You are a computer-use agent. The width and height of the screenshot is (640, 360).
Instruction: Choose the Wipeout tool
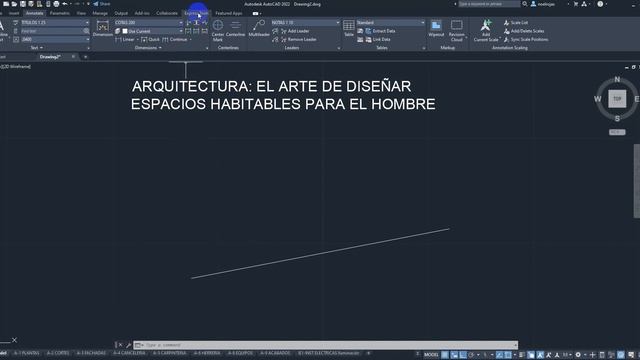[436, 29]
